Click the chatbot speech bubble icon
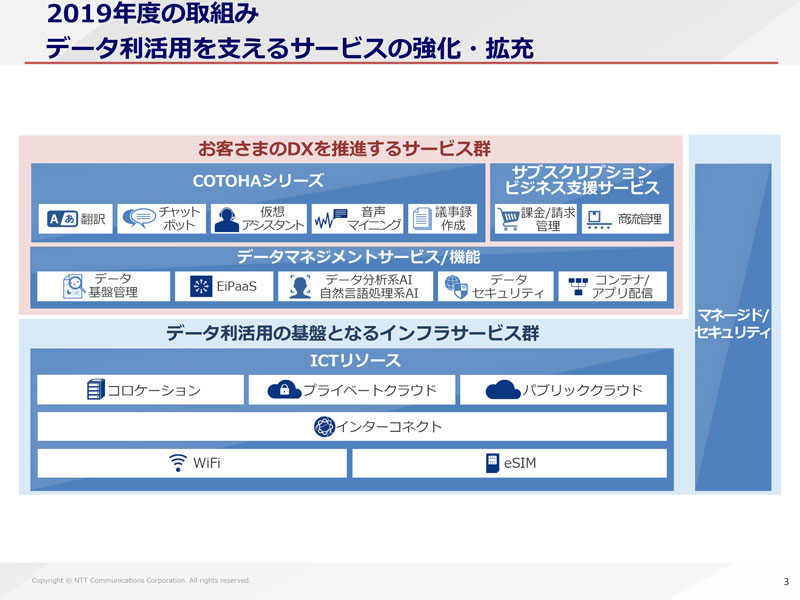 click(138, 218)
